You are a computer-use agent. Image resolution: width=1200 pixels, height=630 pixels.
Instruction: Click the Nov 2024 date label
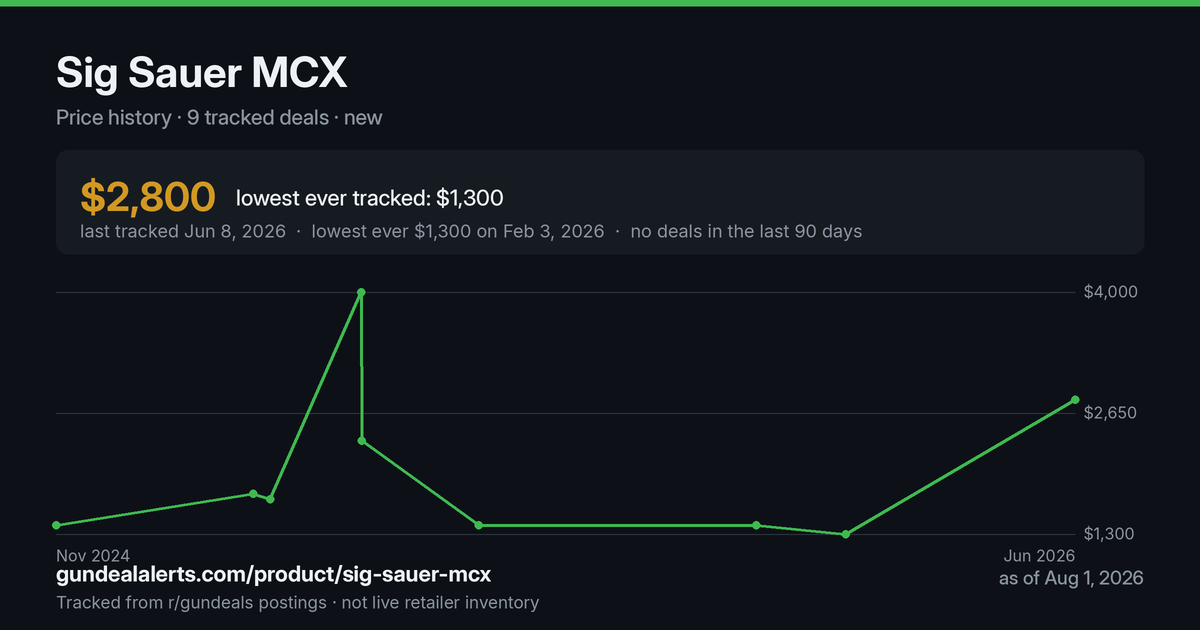(x=93, y=555)
